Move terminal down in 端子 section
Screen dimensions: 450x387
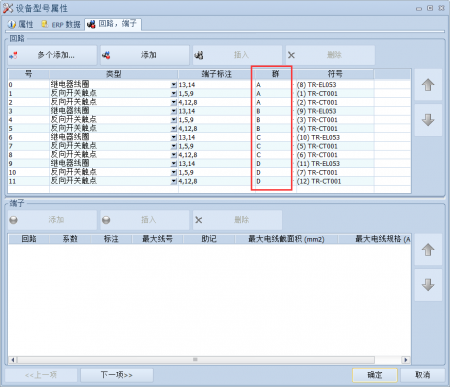tap(428, 285)
